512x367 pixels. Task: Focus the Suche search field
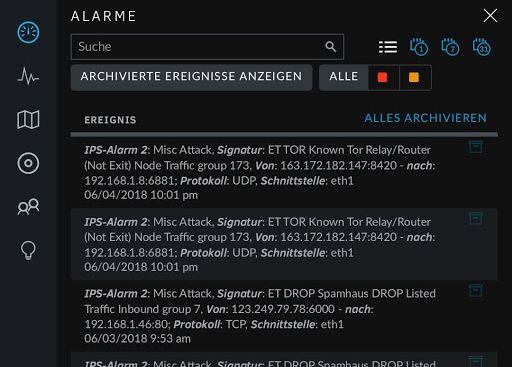207,47
